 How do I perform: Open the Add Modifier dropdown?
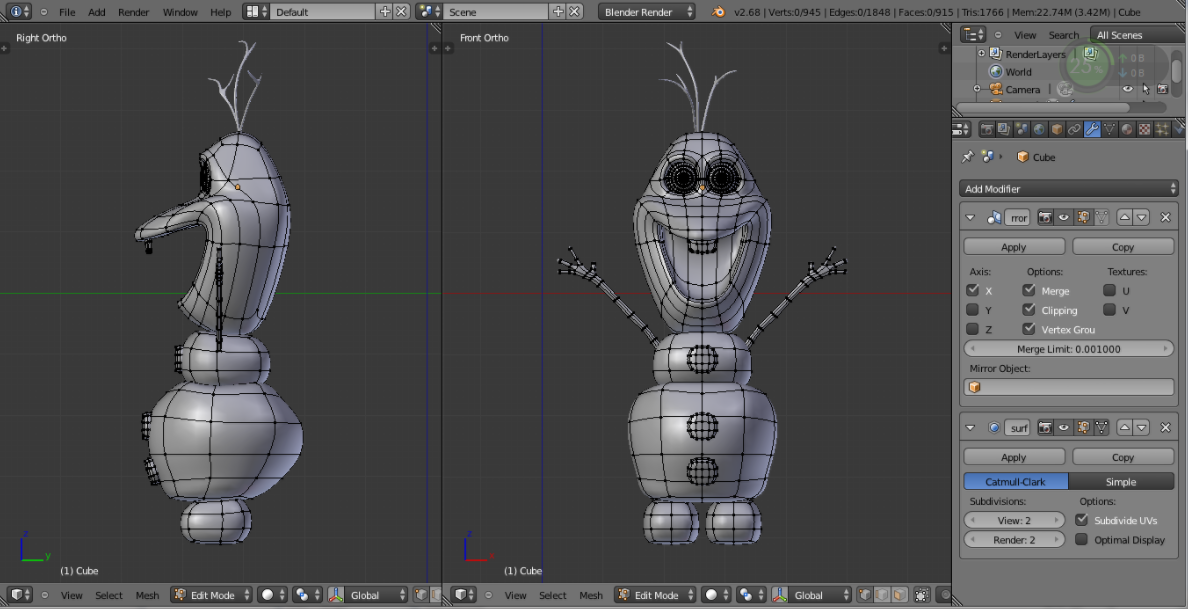click(x=1068, y=189)
